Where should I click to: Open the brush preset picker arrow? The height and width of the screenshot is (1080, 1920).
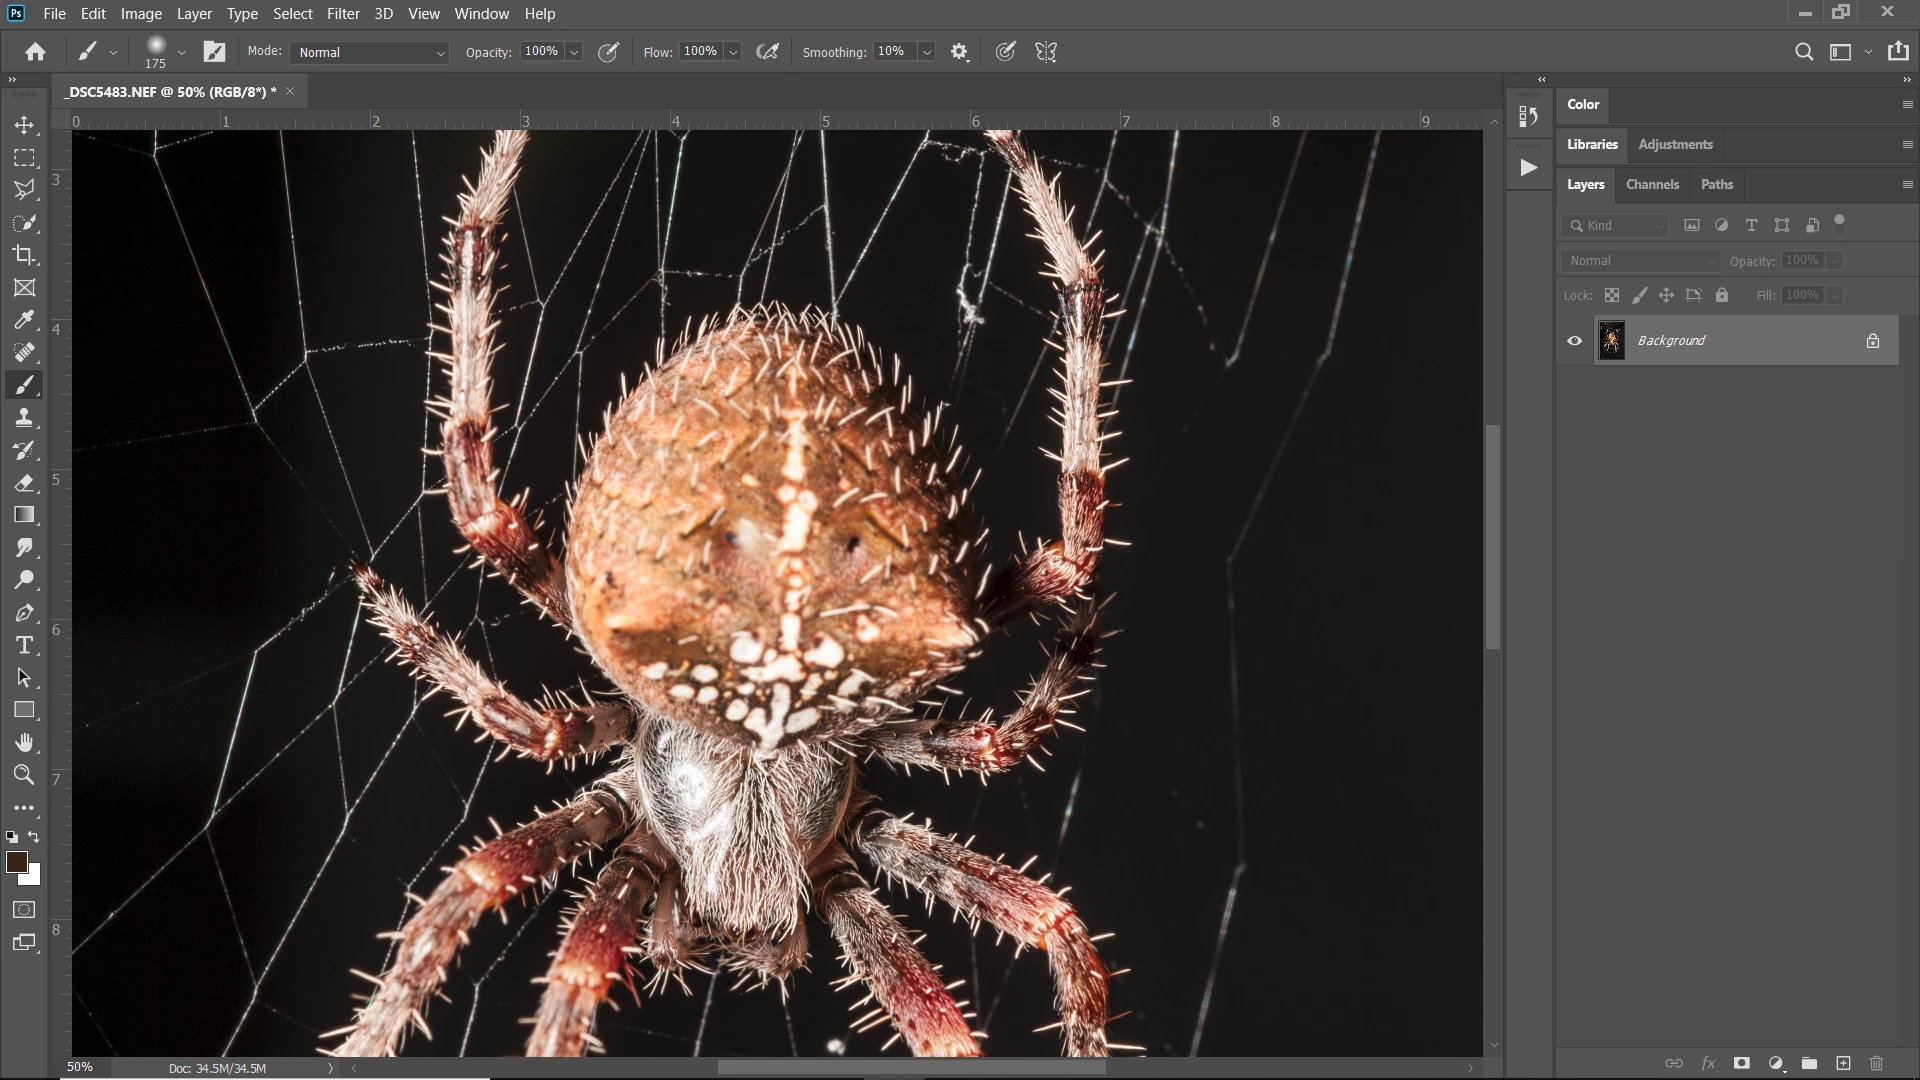click(x=181, y=52)
